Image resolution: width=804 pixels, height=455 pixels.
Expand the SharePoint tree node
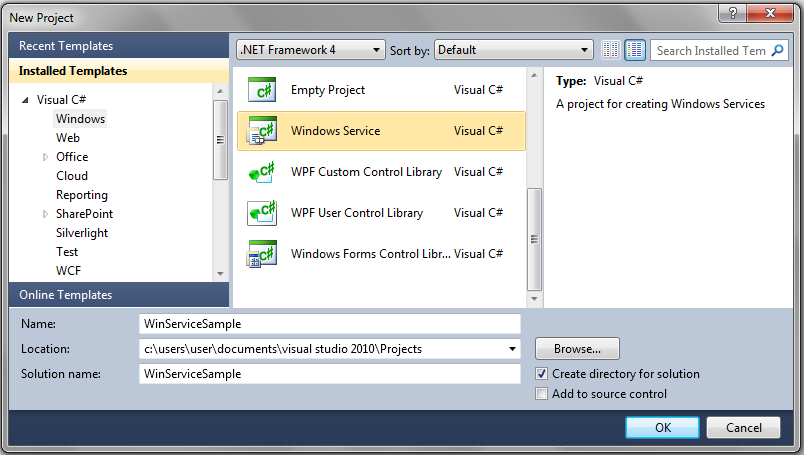(x=45, y=214)
